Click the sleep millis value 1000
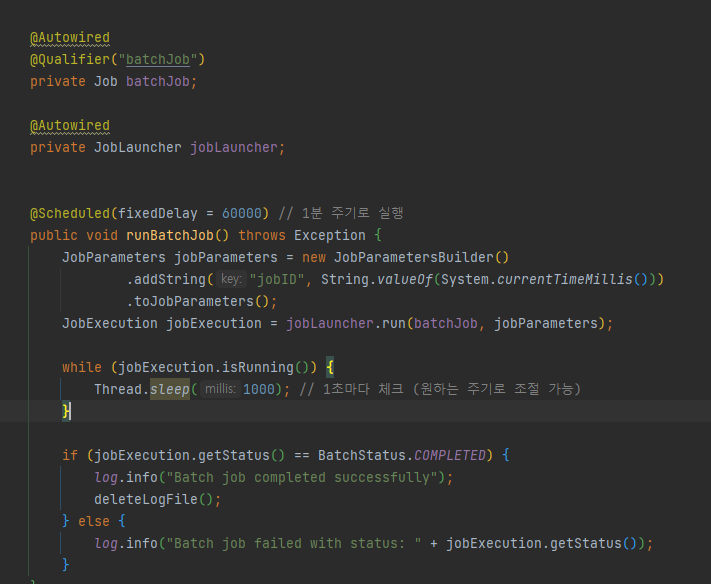The width and height of the screenshot is (711, 584). (258, 389)
